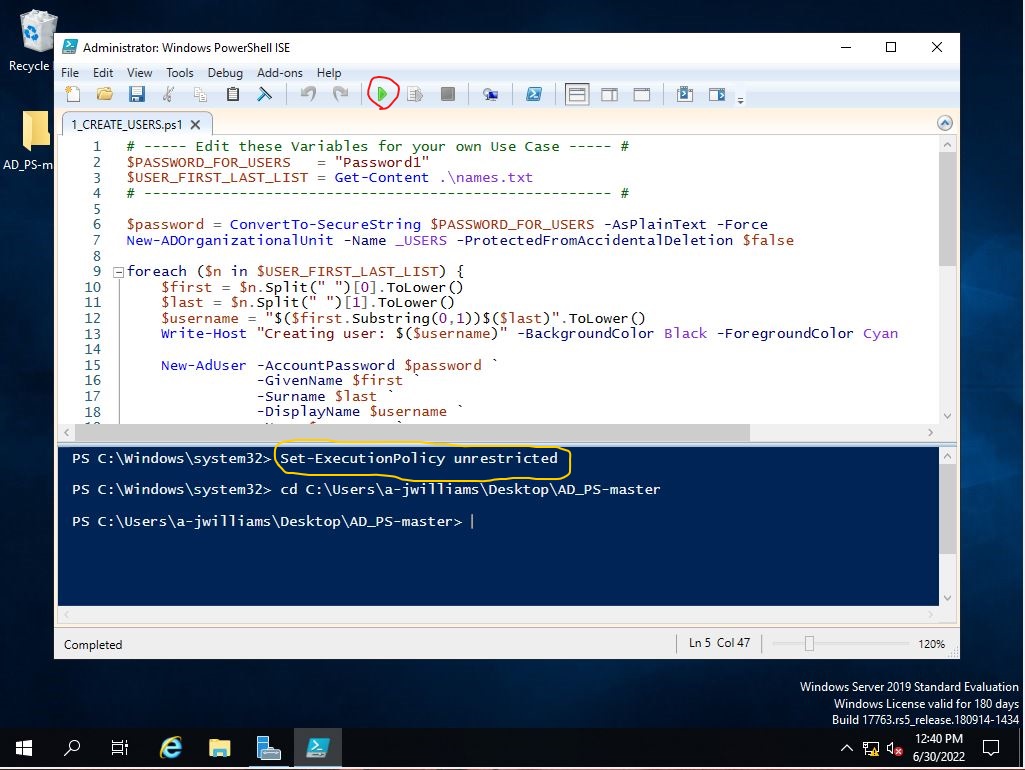Click the Redo arrow icon
This screenshot has width=1025, height=770.
point(340,95)
